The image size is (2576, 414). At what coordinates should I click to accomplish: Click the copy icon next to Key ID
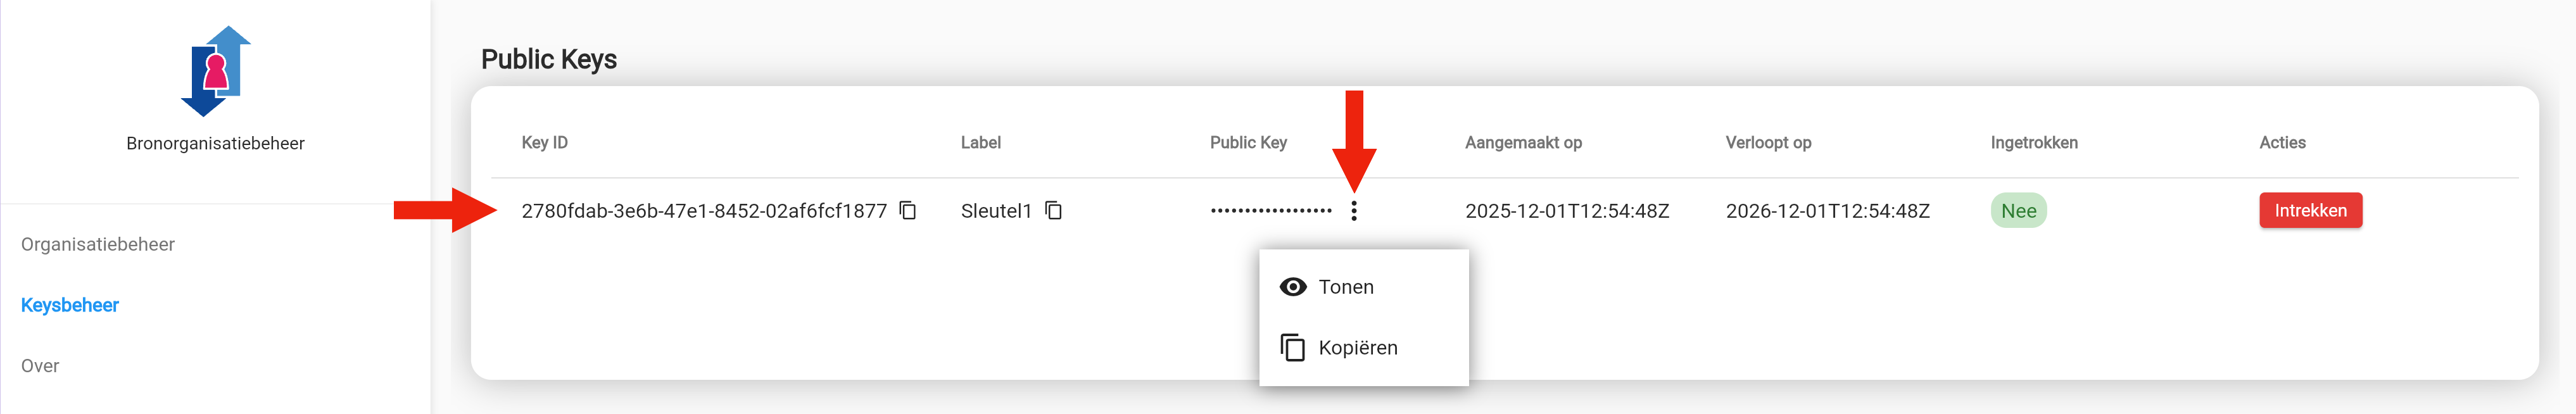coord(908,210)
